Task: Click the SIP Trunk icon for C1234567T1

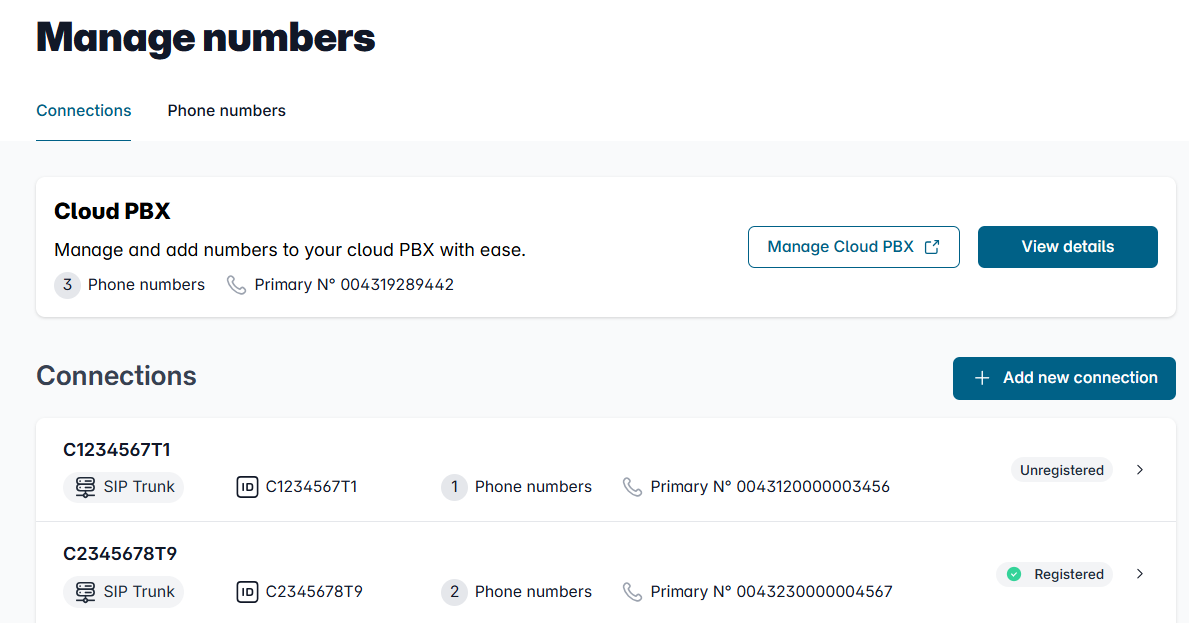Action: [86, 487]
